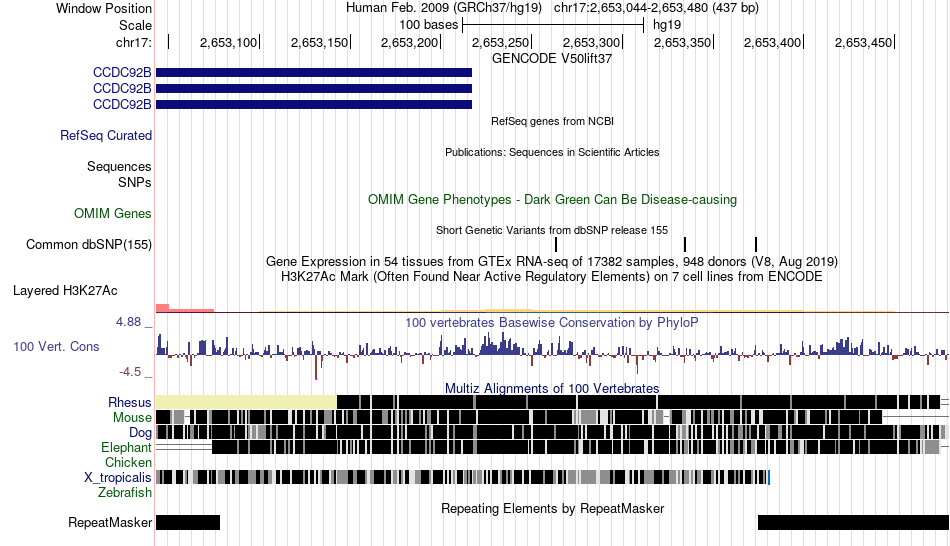This screenshot has width=950, height=546.
Task: Click the red H3K27Ac signal peak
Action: pos(162,308)
